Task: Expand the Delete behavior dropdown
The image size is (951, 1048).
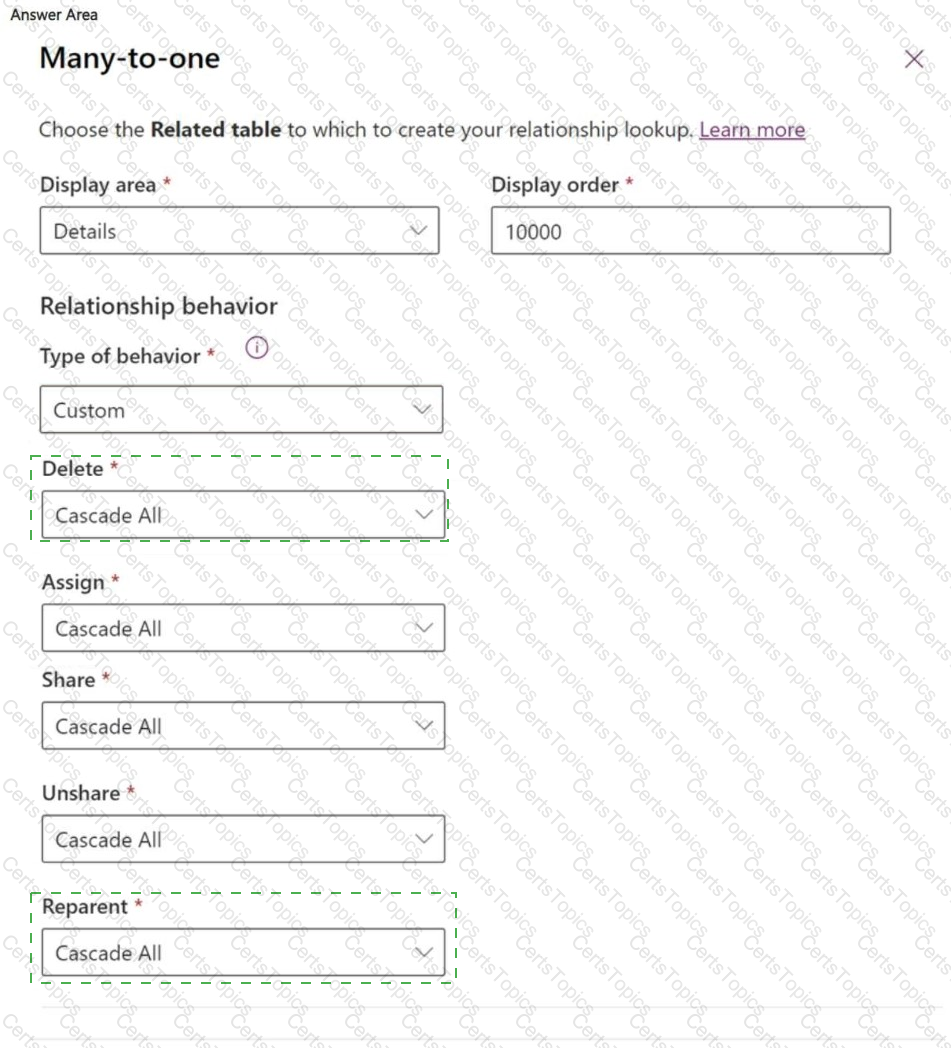Action: pos(242,515)
